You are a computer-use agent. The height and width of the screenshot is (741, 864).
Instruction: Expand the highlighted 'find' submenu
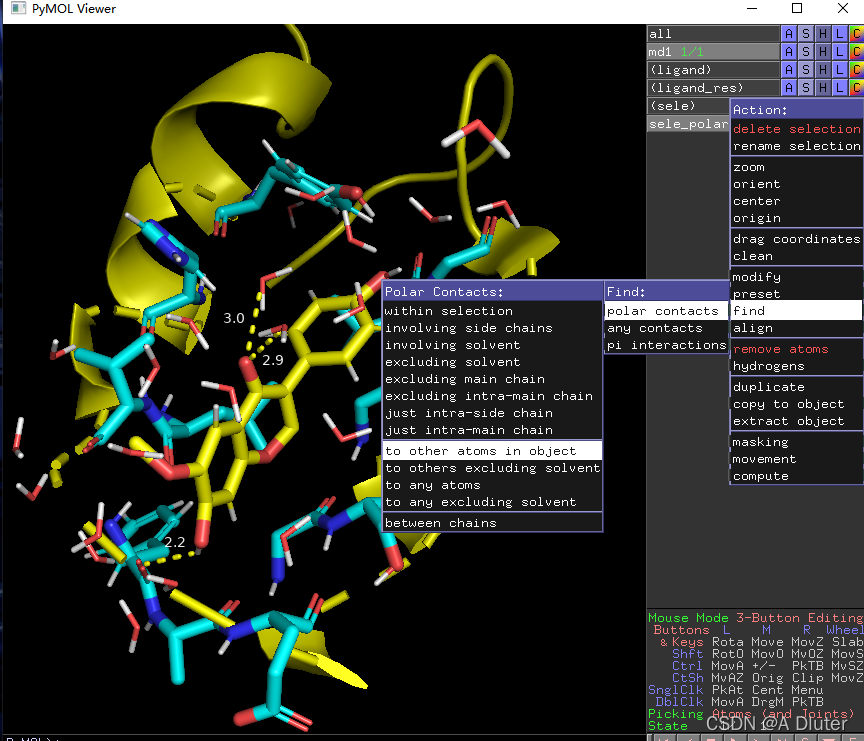[x=797, y=311]
